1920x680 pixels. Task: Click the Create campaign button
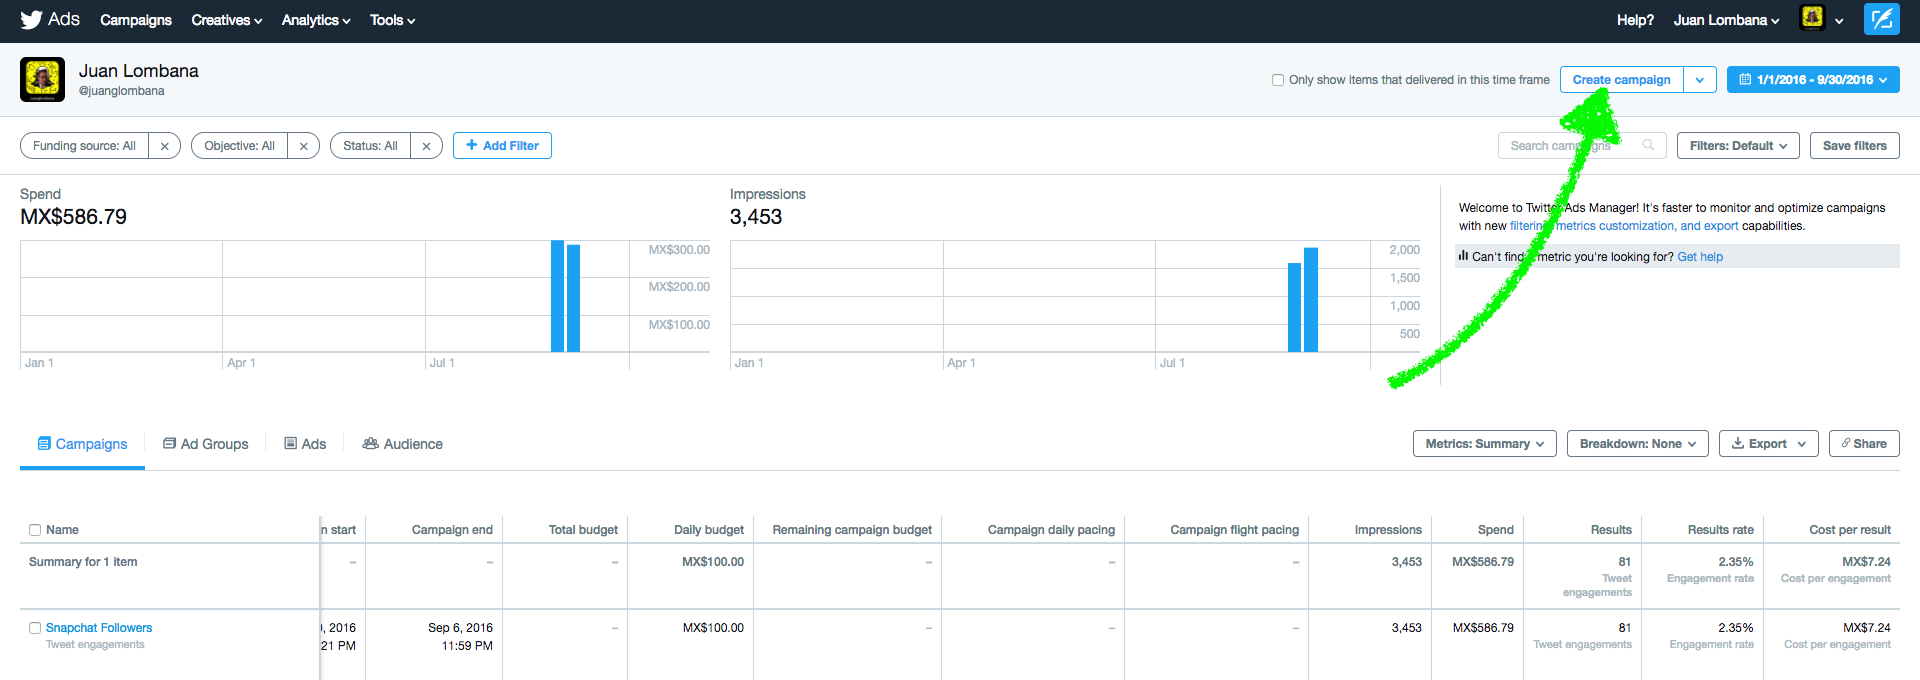tap(1621, 80)
